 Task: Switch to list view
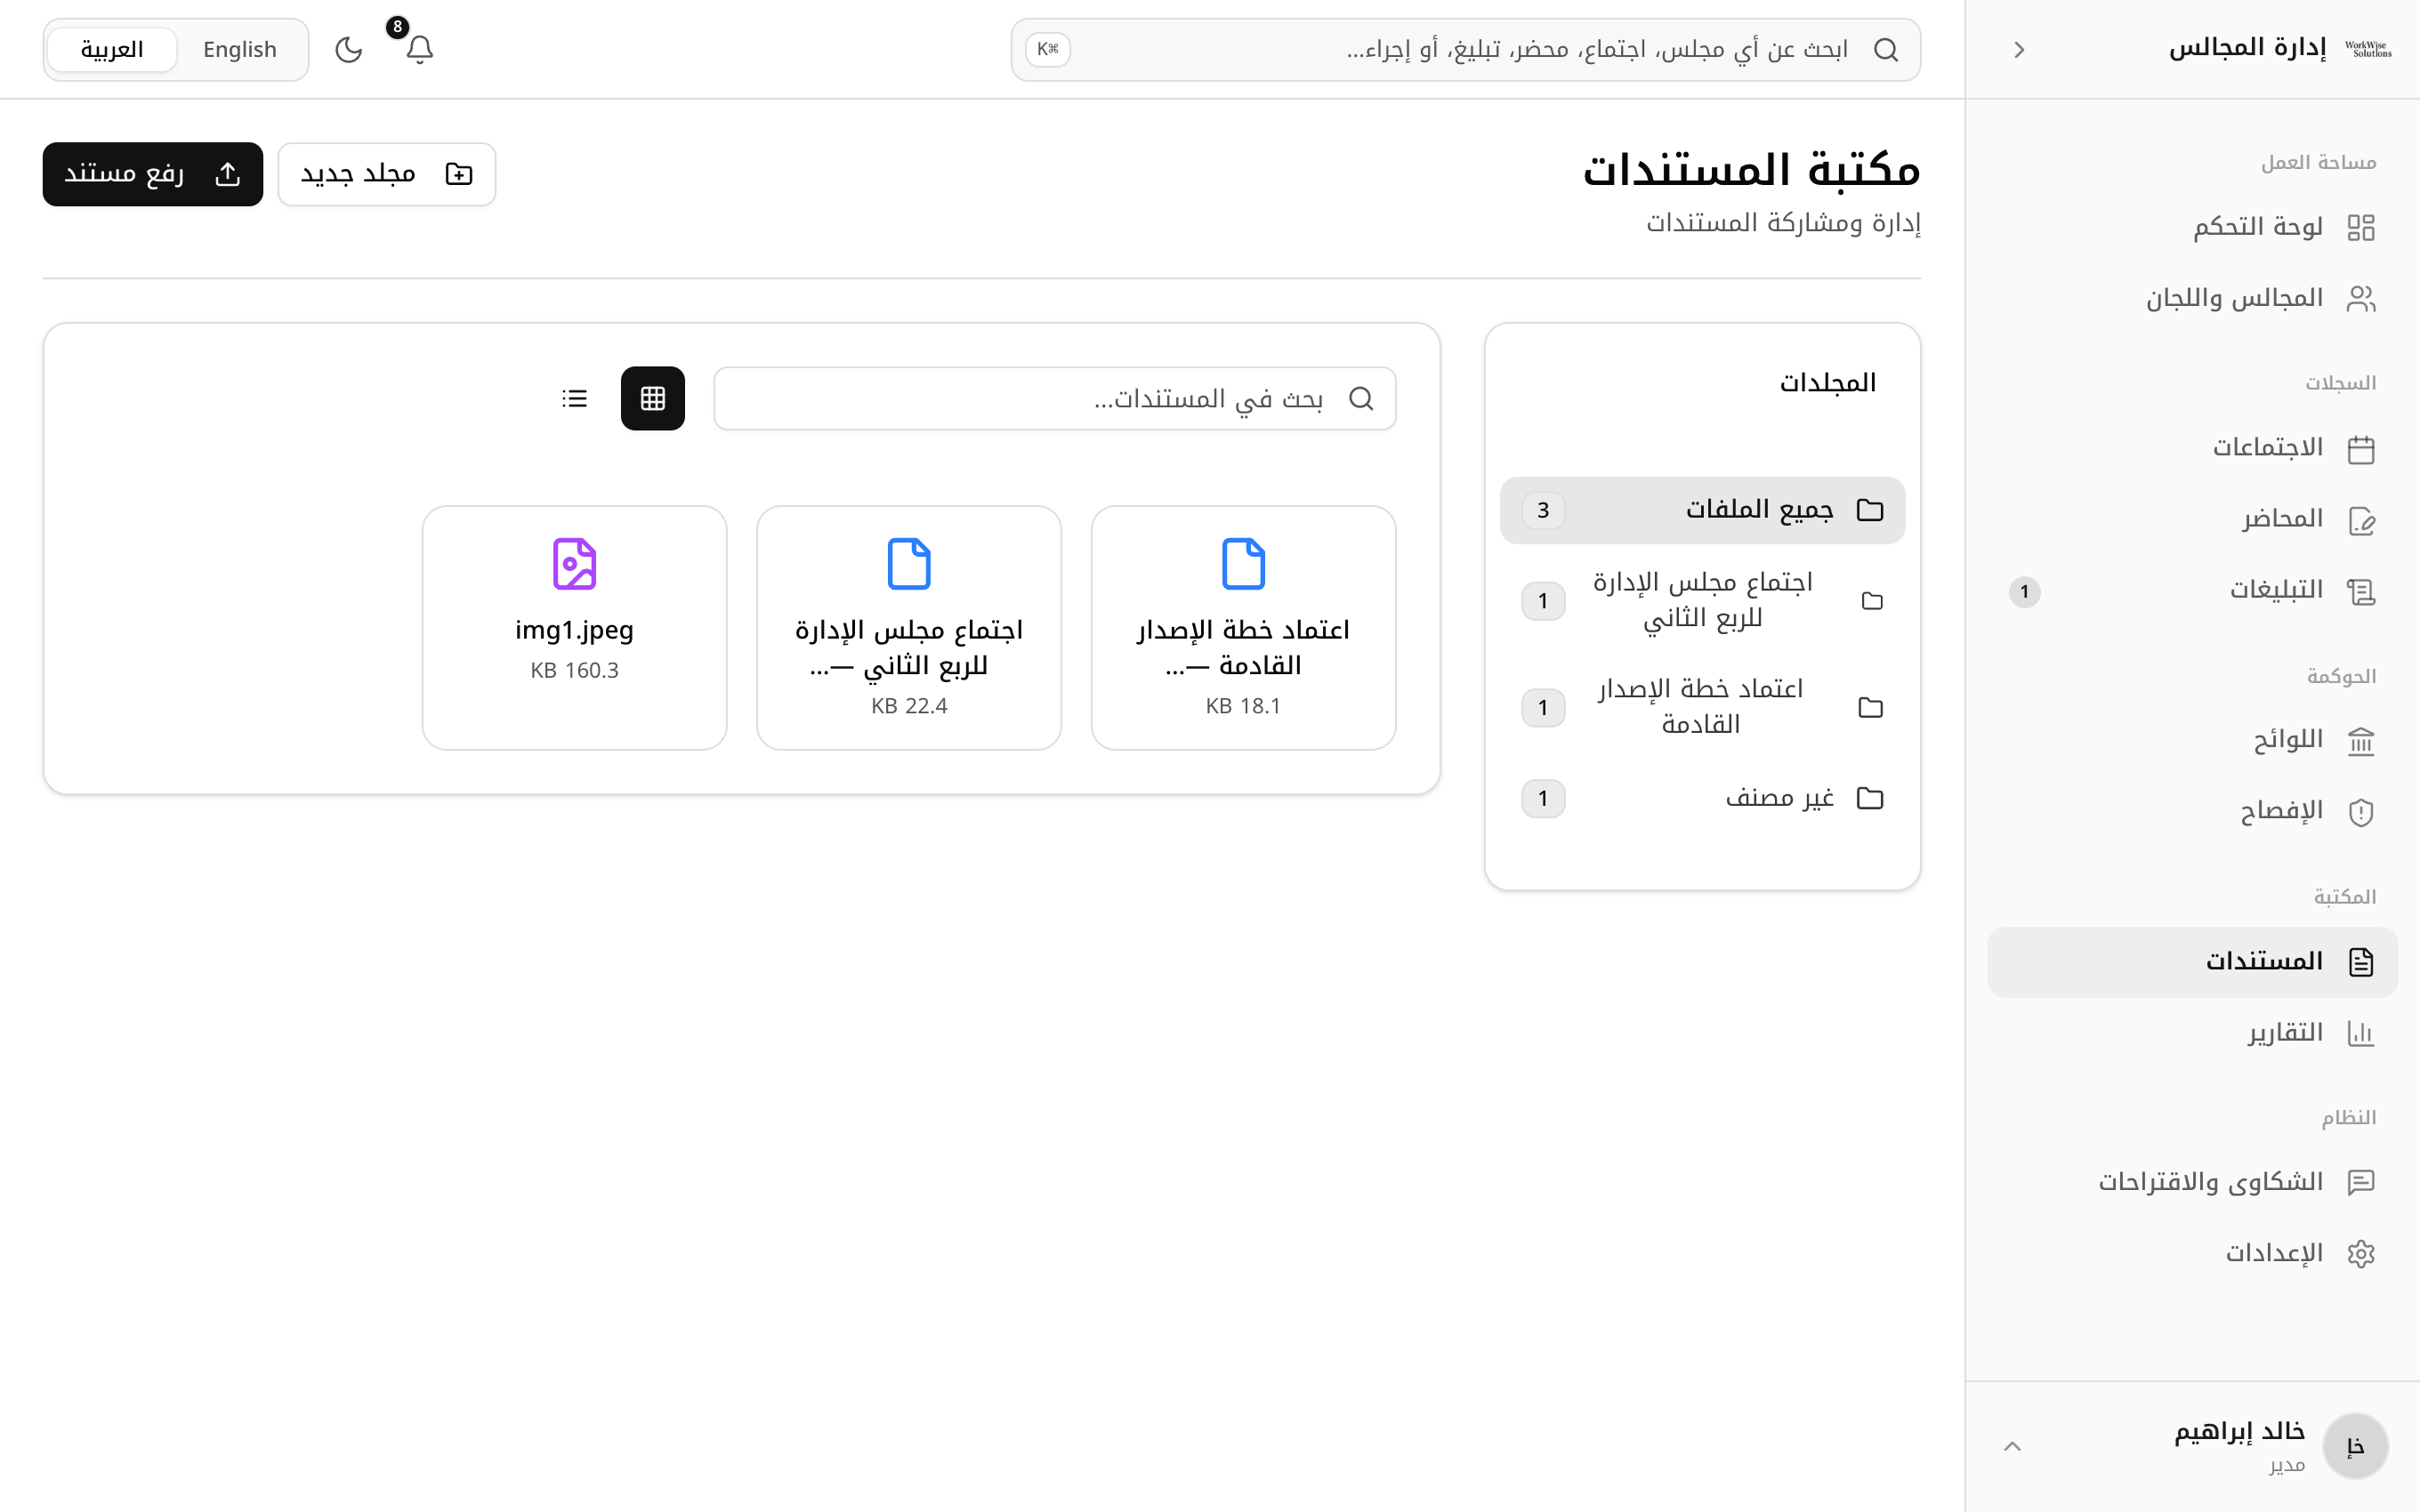point(575,398)
